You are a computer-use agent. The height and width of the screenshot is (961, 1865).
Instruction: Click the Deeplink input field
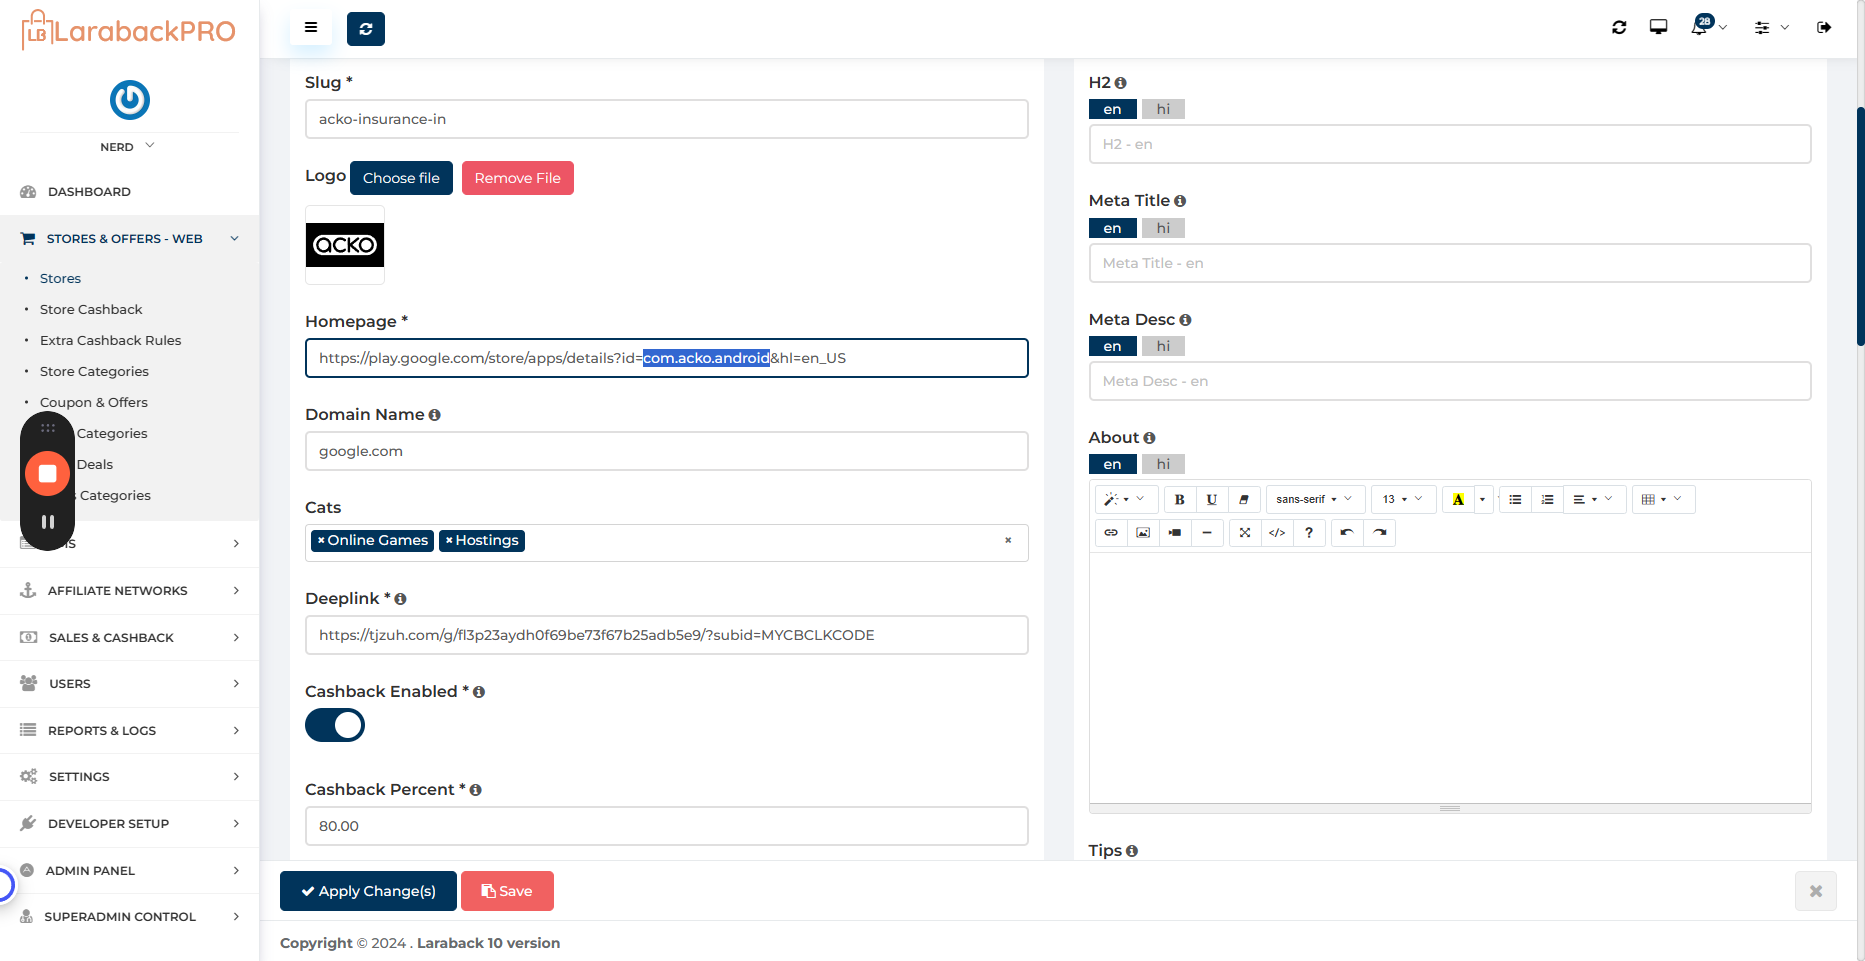pos(667,635)
